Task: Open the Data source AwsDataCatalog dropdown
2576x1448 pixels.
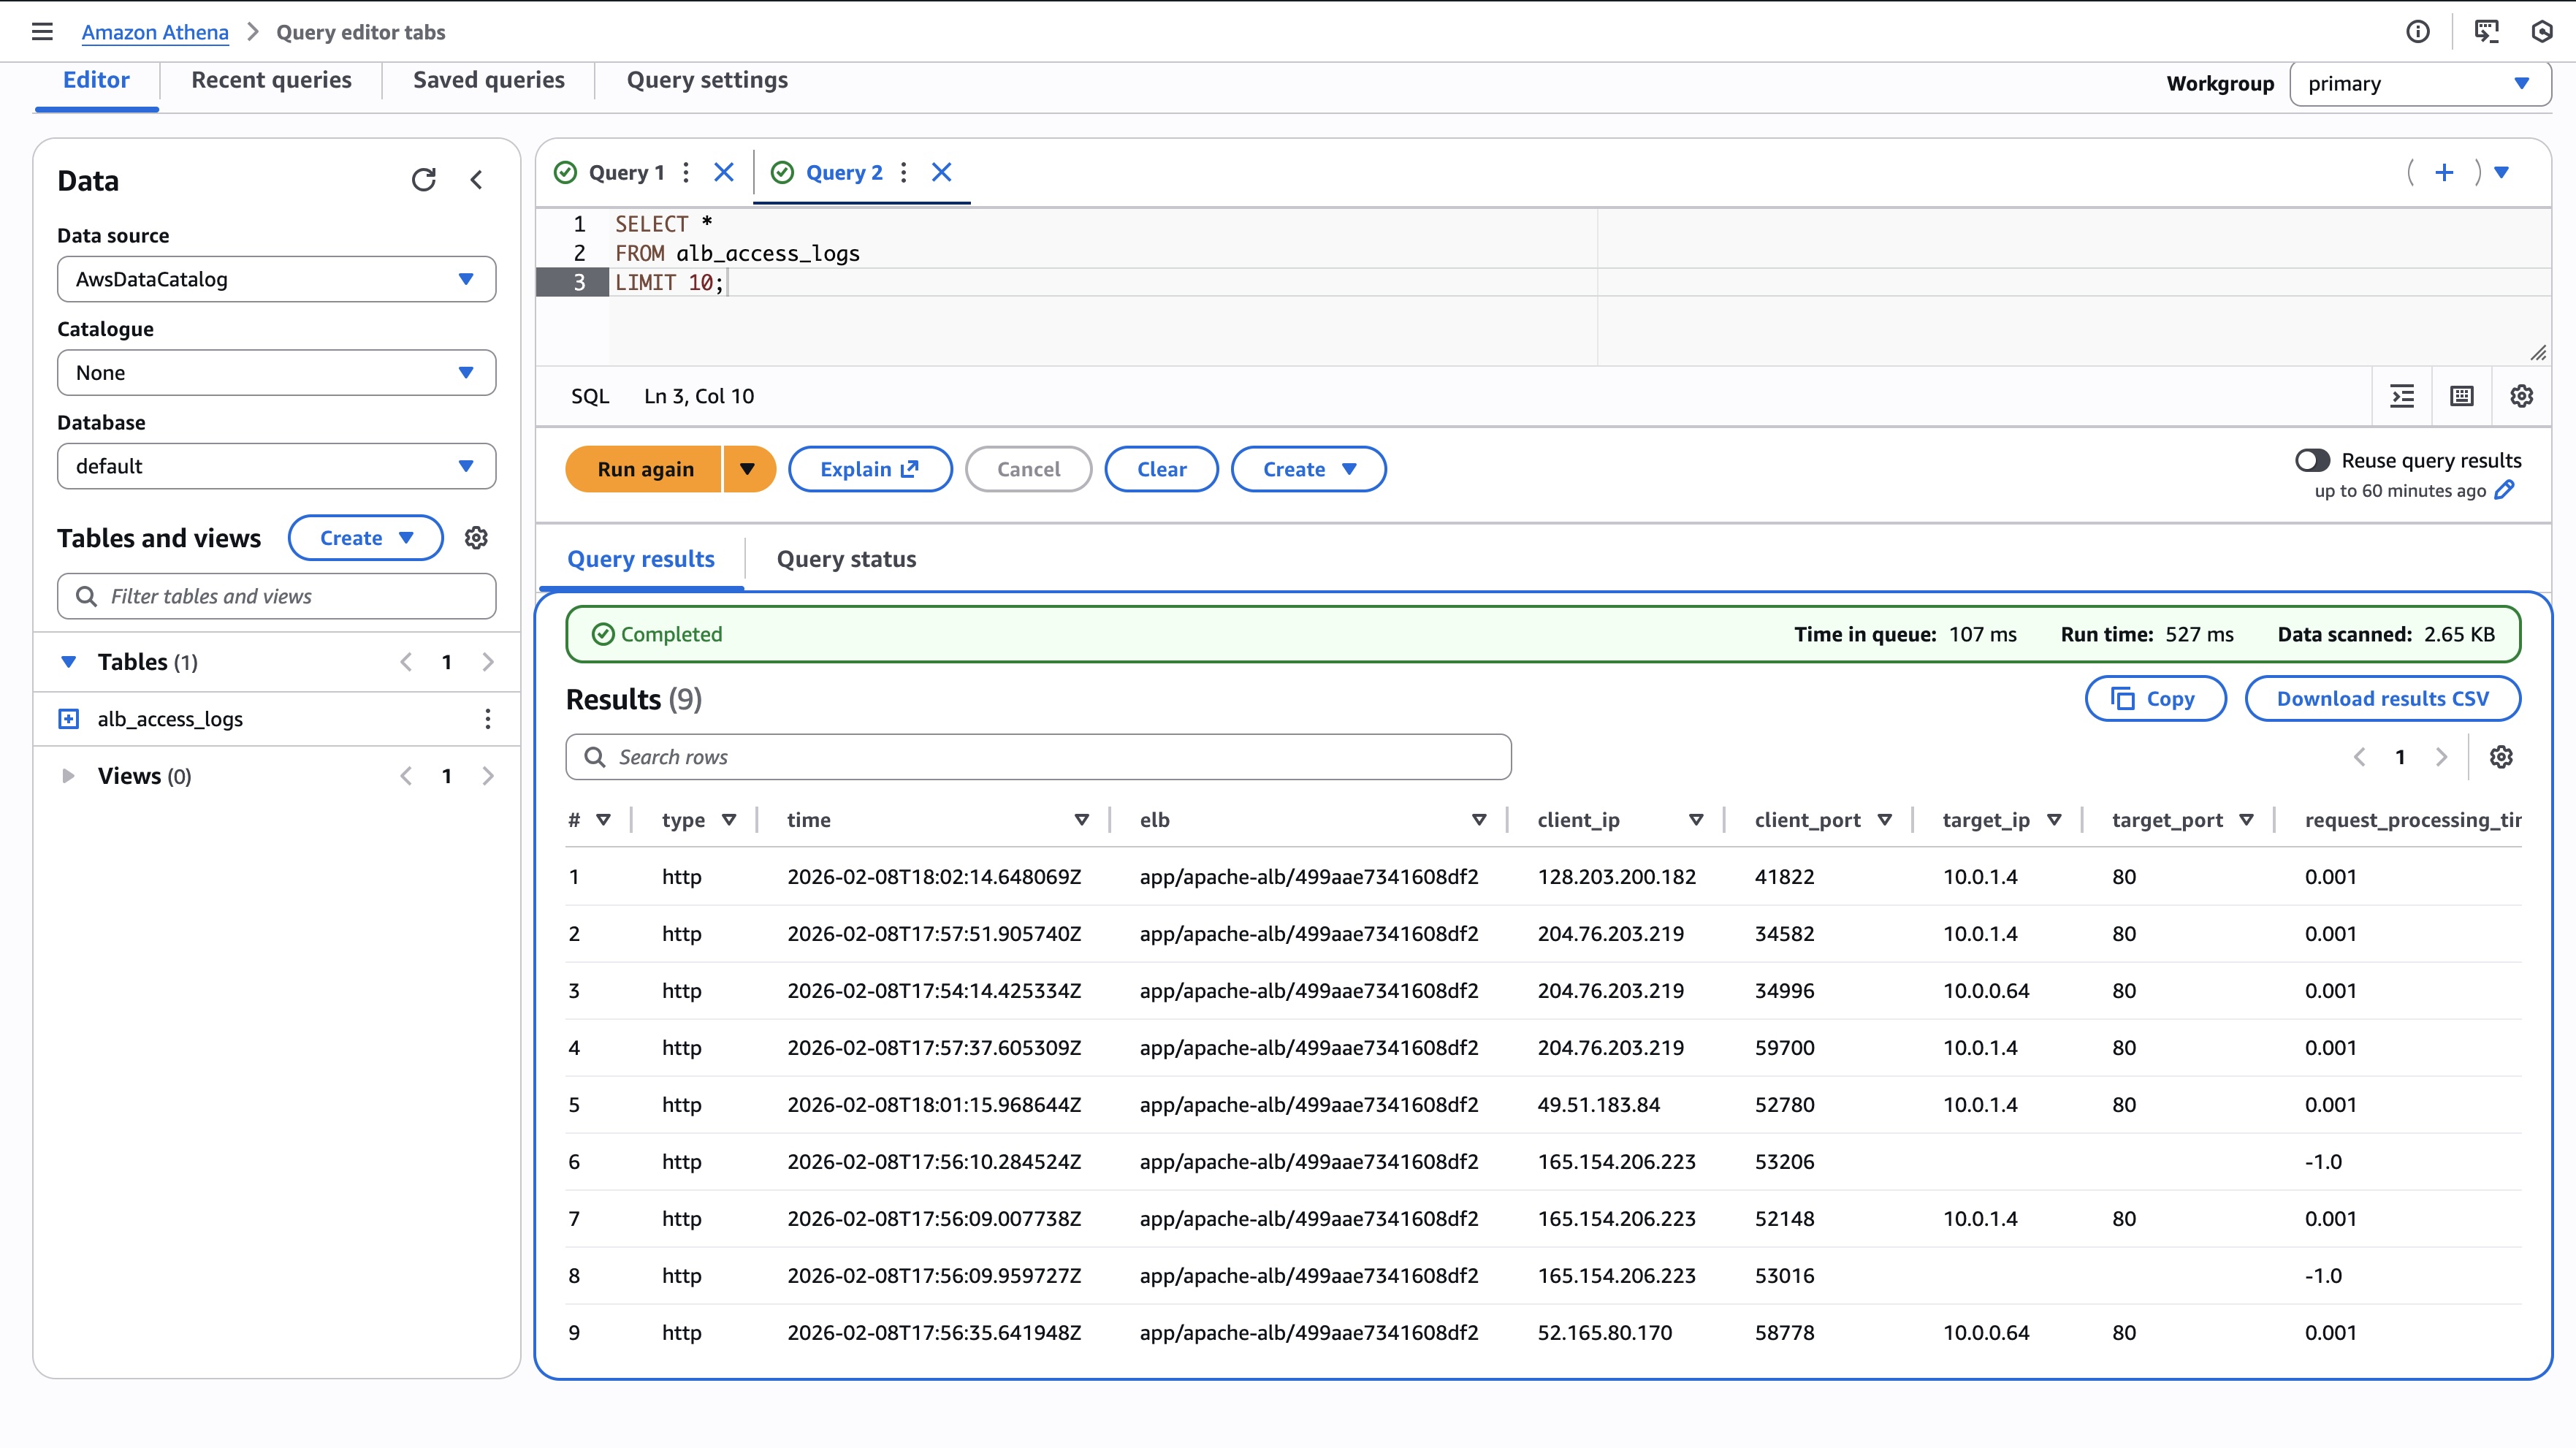Action: click(x=276, y=279)
